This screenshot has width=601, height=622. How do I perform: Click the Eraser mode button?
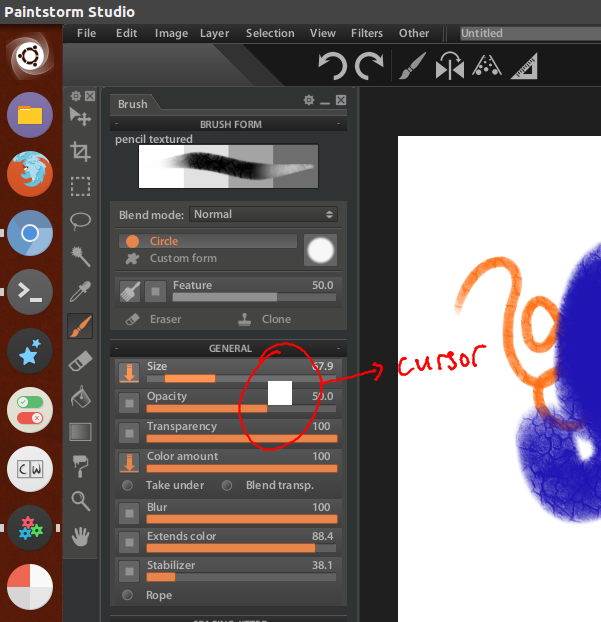(x=153, y=319)
